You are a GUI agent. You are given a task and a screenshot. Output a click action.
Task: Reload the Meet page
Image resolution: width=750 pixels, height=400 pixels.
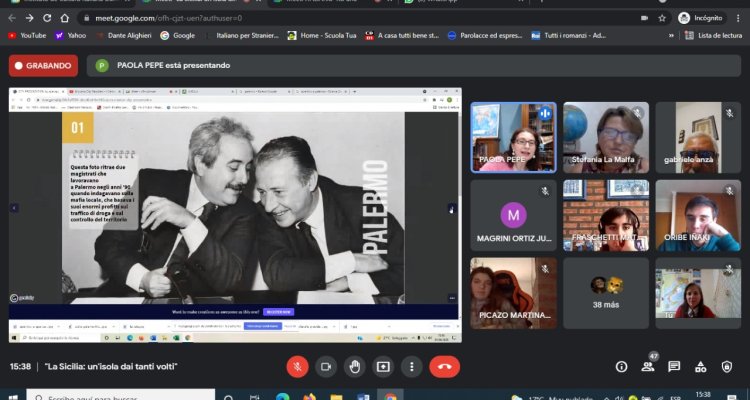[x=47, y=18]
